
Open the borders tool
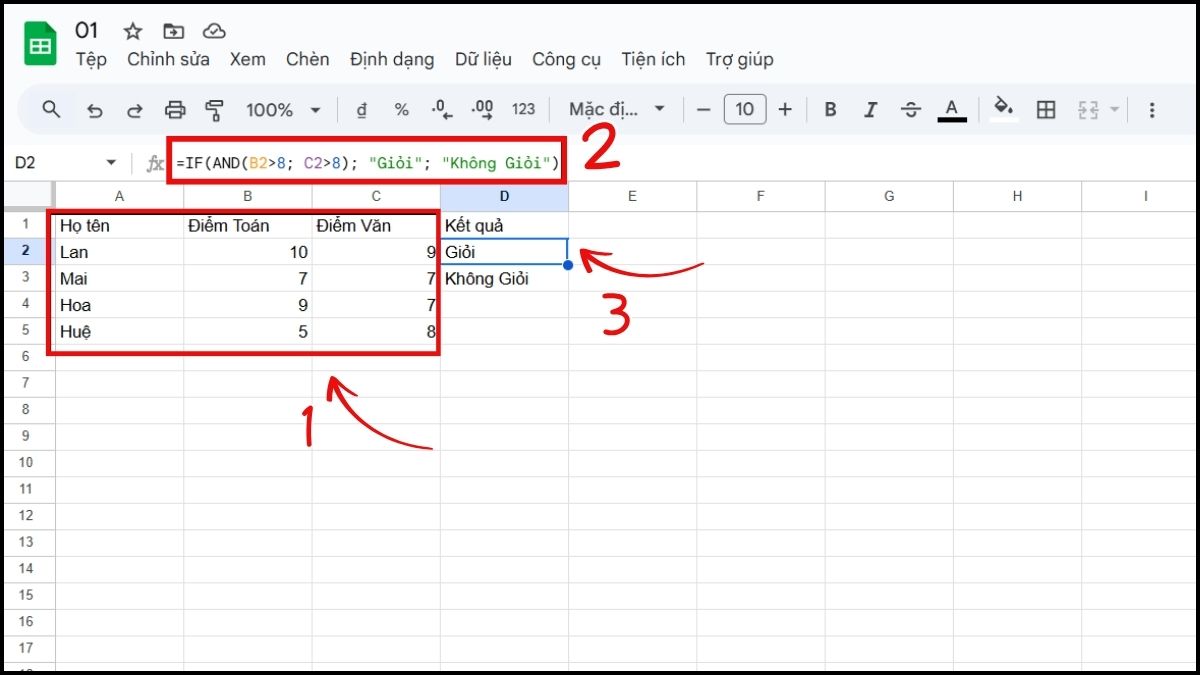point(1046,110)
